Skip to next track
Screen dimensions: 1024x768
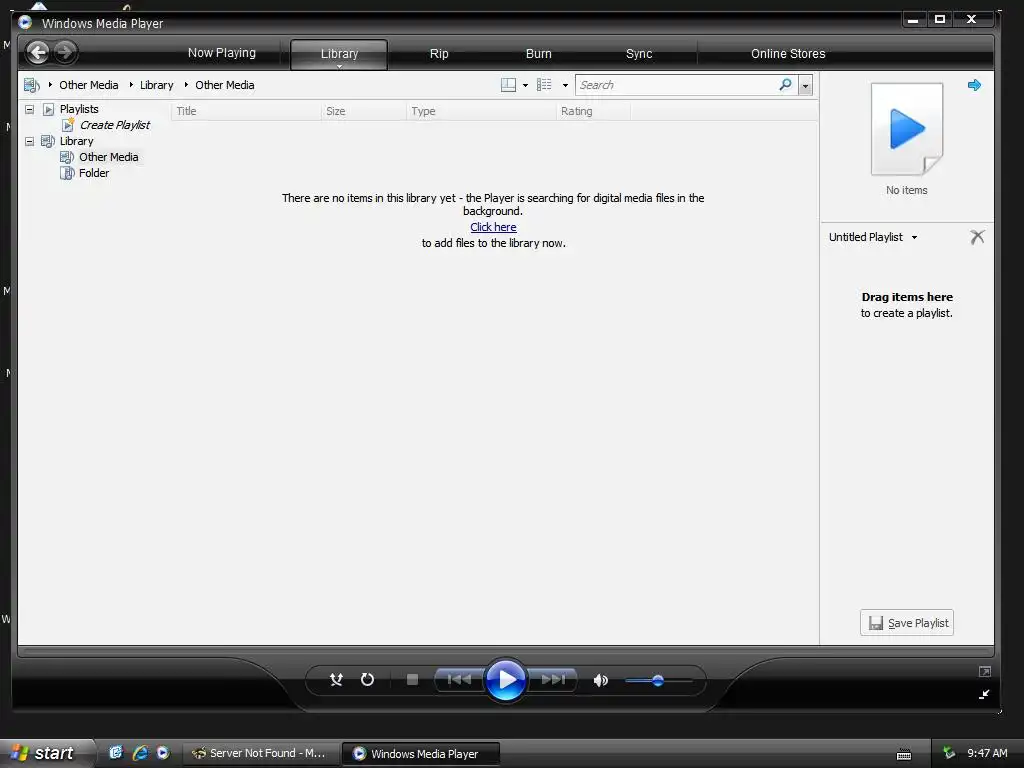(552, 680)
